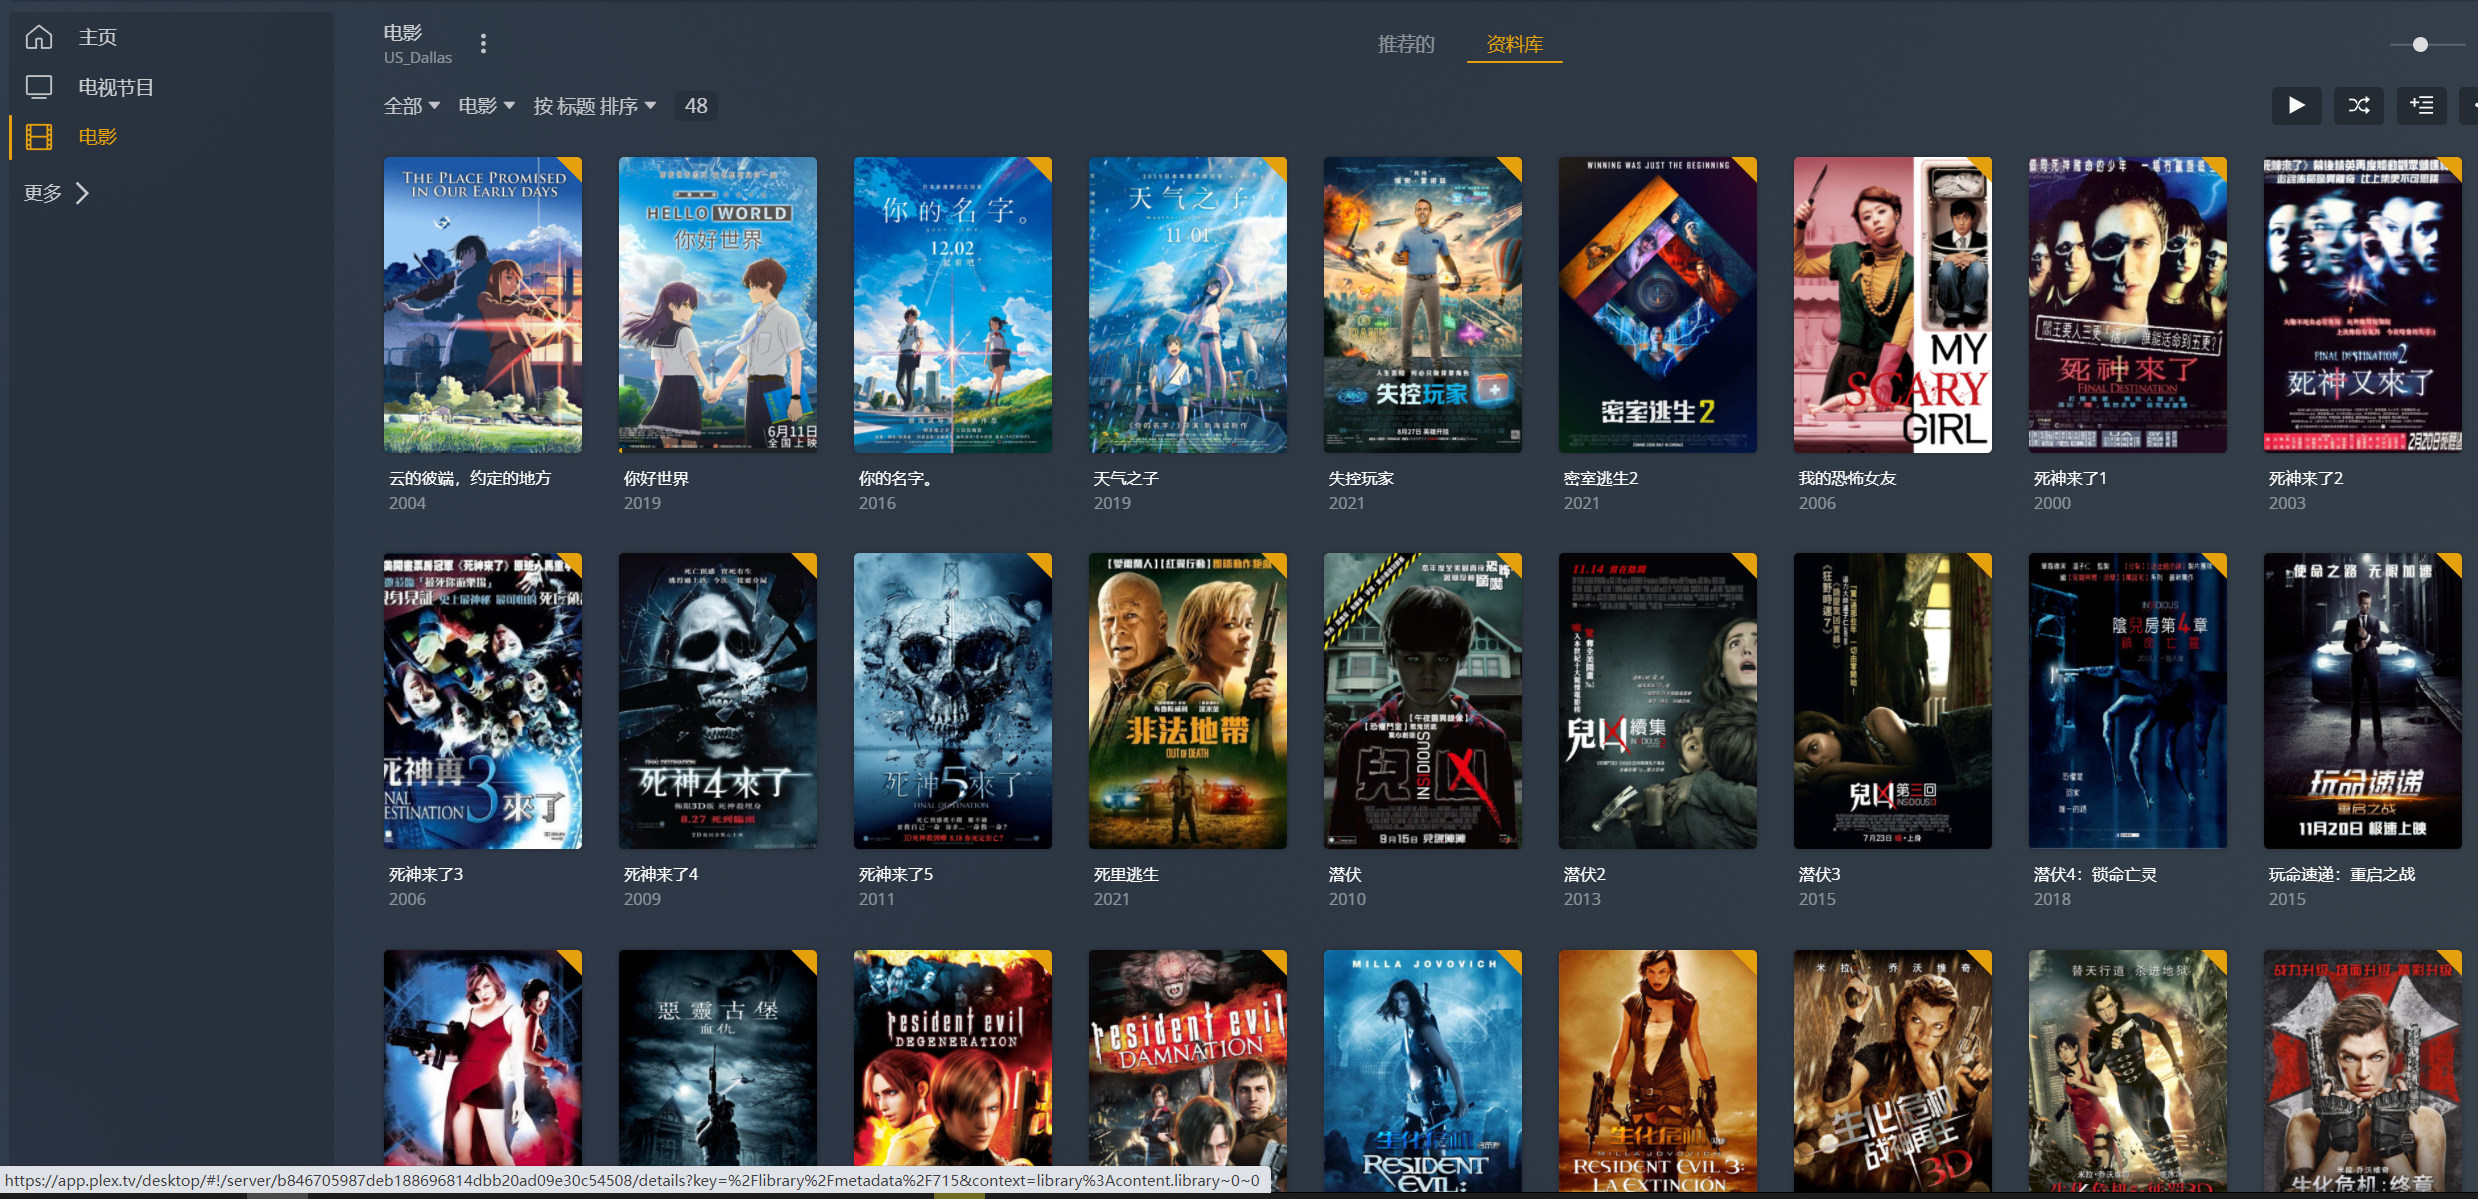
Task: Click the Home house icon in sidebar
Action: click(x=39, y=37)
